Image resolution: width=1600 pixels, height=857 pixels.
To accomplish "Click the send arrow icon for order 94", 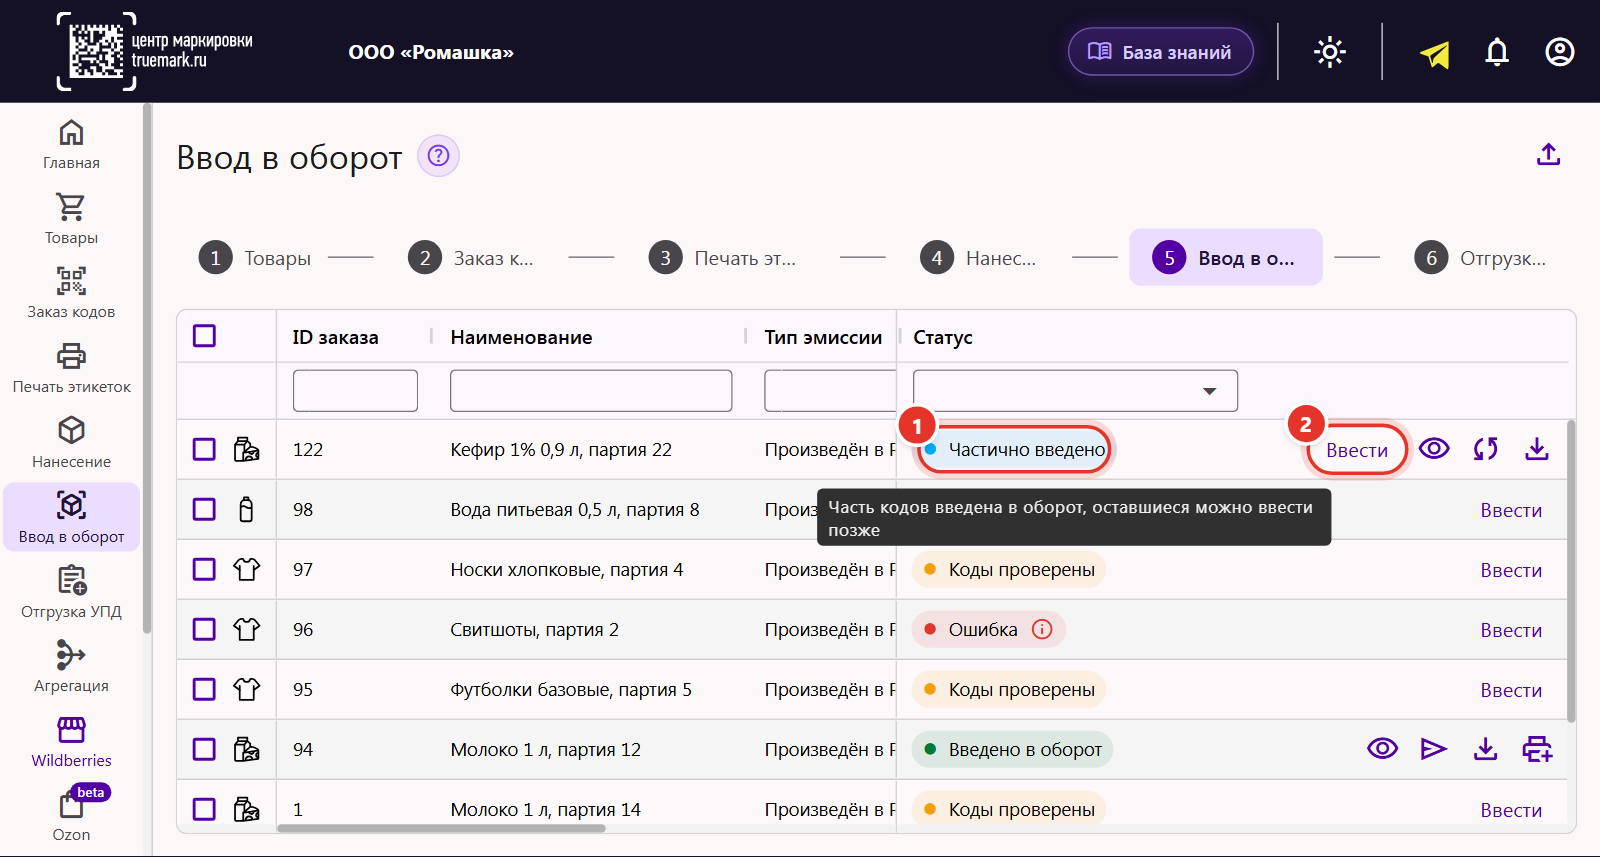I will (x=1433, y=749).
